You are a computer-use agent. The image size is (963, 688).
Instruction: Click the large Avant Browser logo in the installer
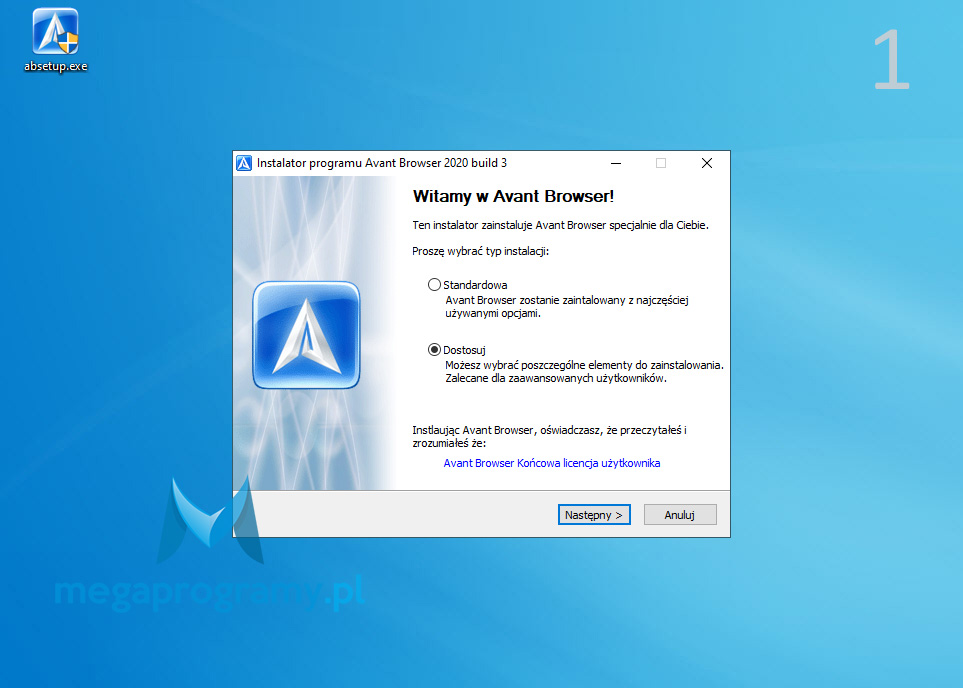[306, 335]
